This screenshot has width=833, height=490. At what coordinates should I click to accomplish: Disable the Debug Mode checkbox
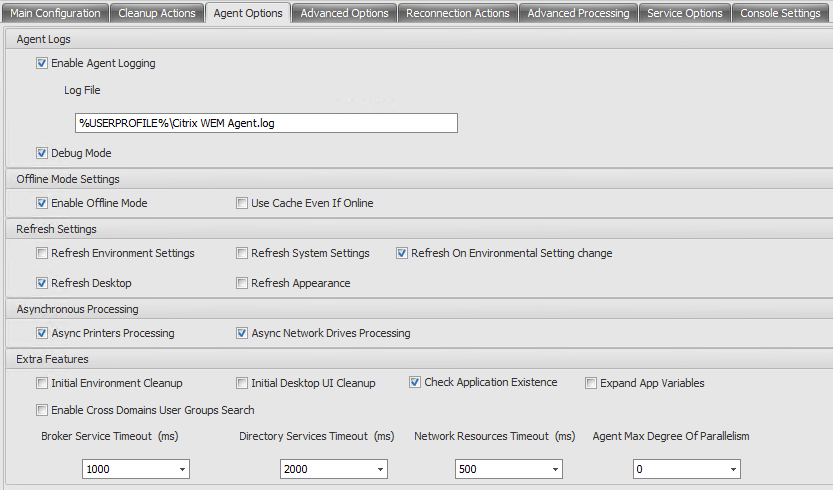coord(42,153)
